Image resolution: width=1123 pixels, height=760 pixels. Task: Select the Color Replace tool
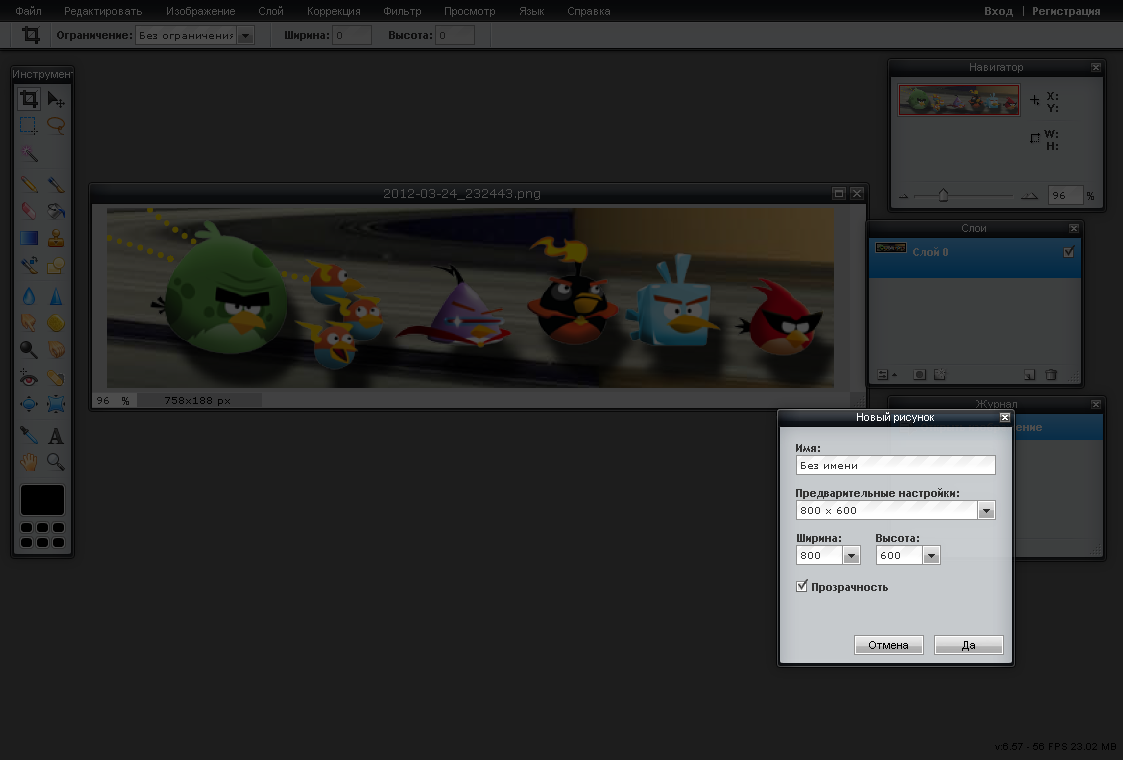tap(29, 265)
